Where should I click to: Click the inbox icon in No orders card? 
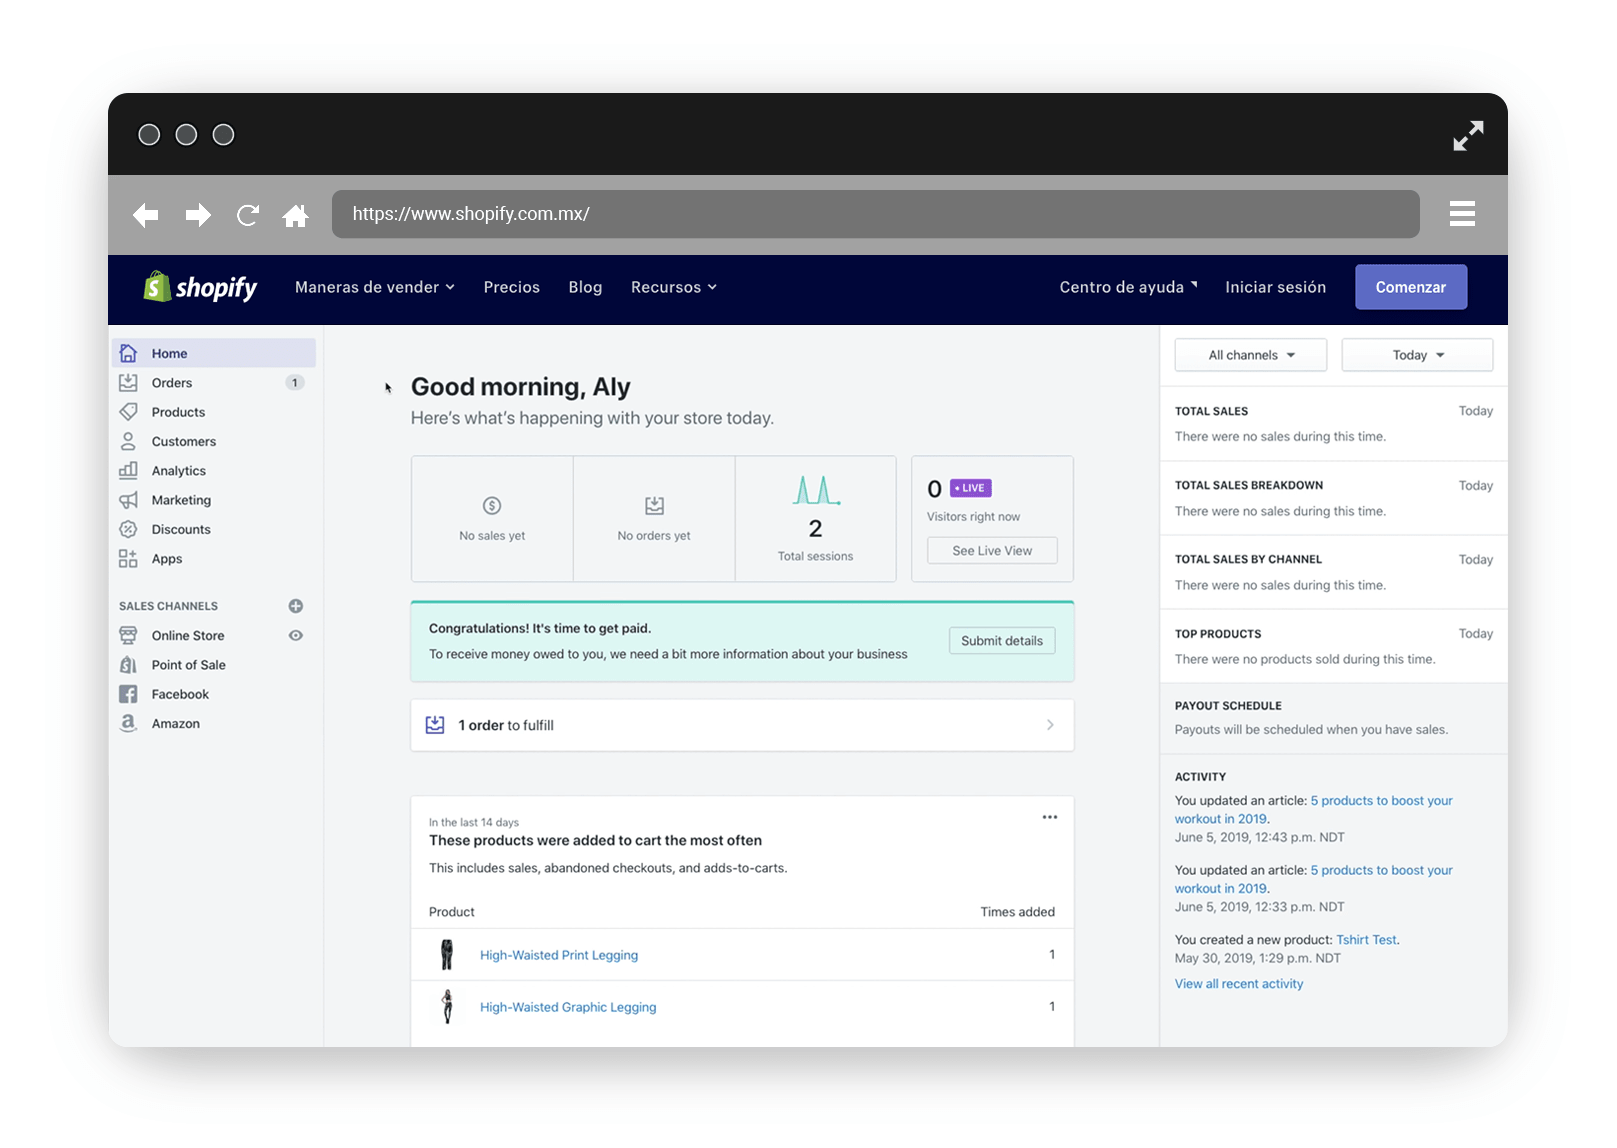(654, 506)
